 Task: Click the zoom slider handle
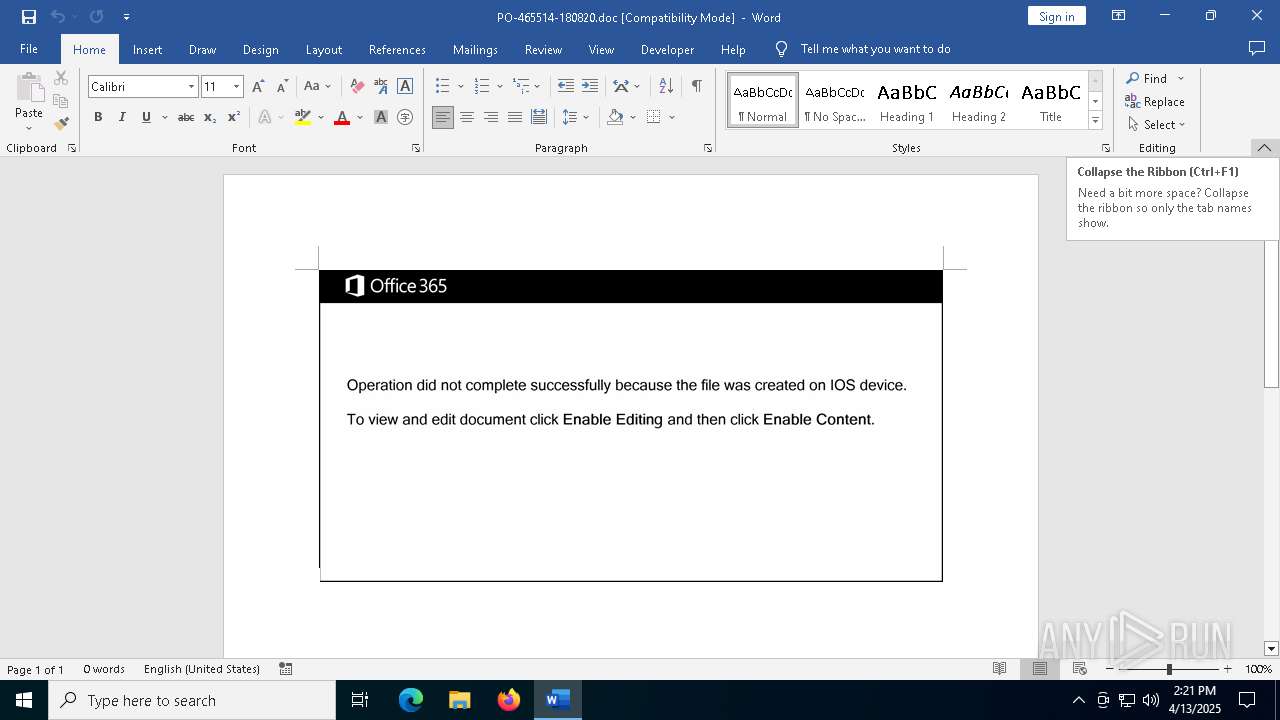click(x=1169, y=669)
